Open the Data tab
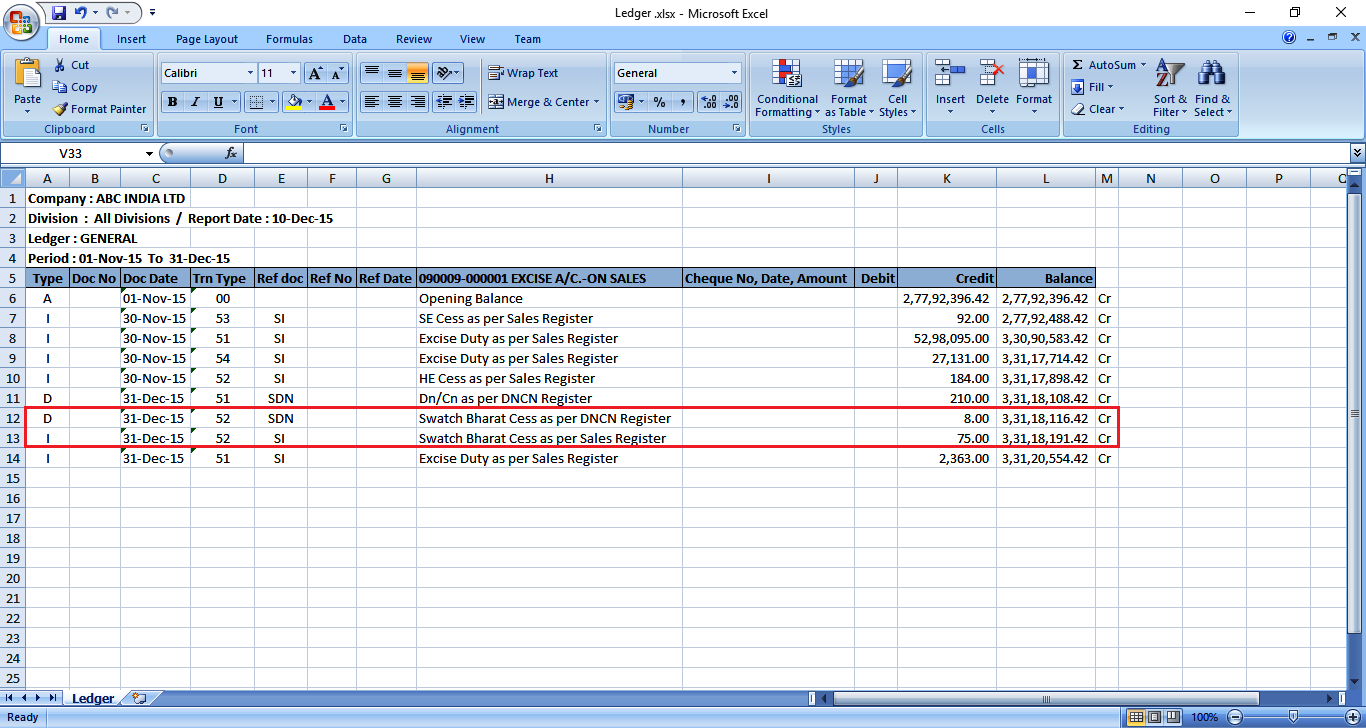Screen dimensions: 1366x728 point(355,39)
